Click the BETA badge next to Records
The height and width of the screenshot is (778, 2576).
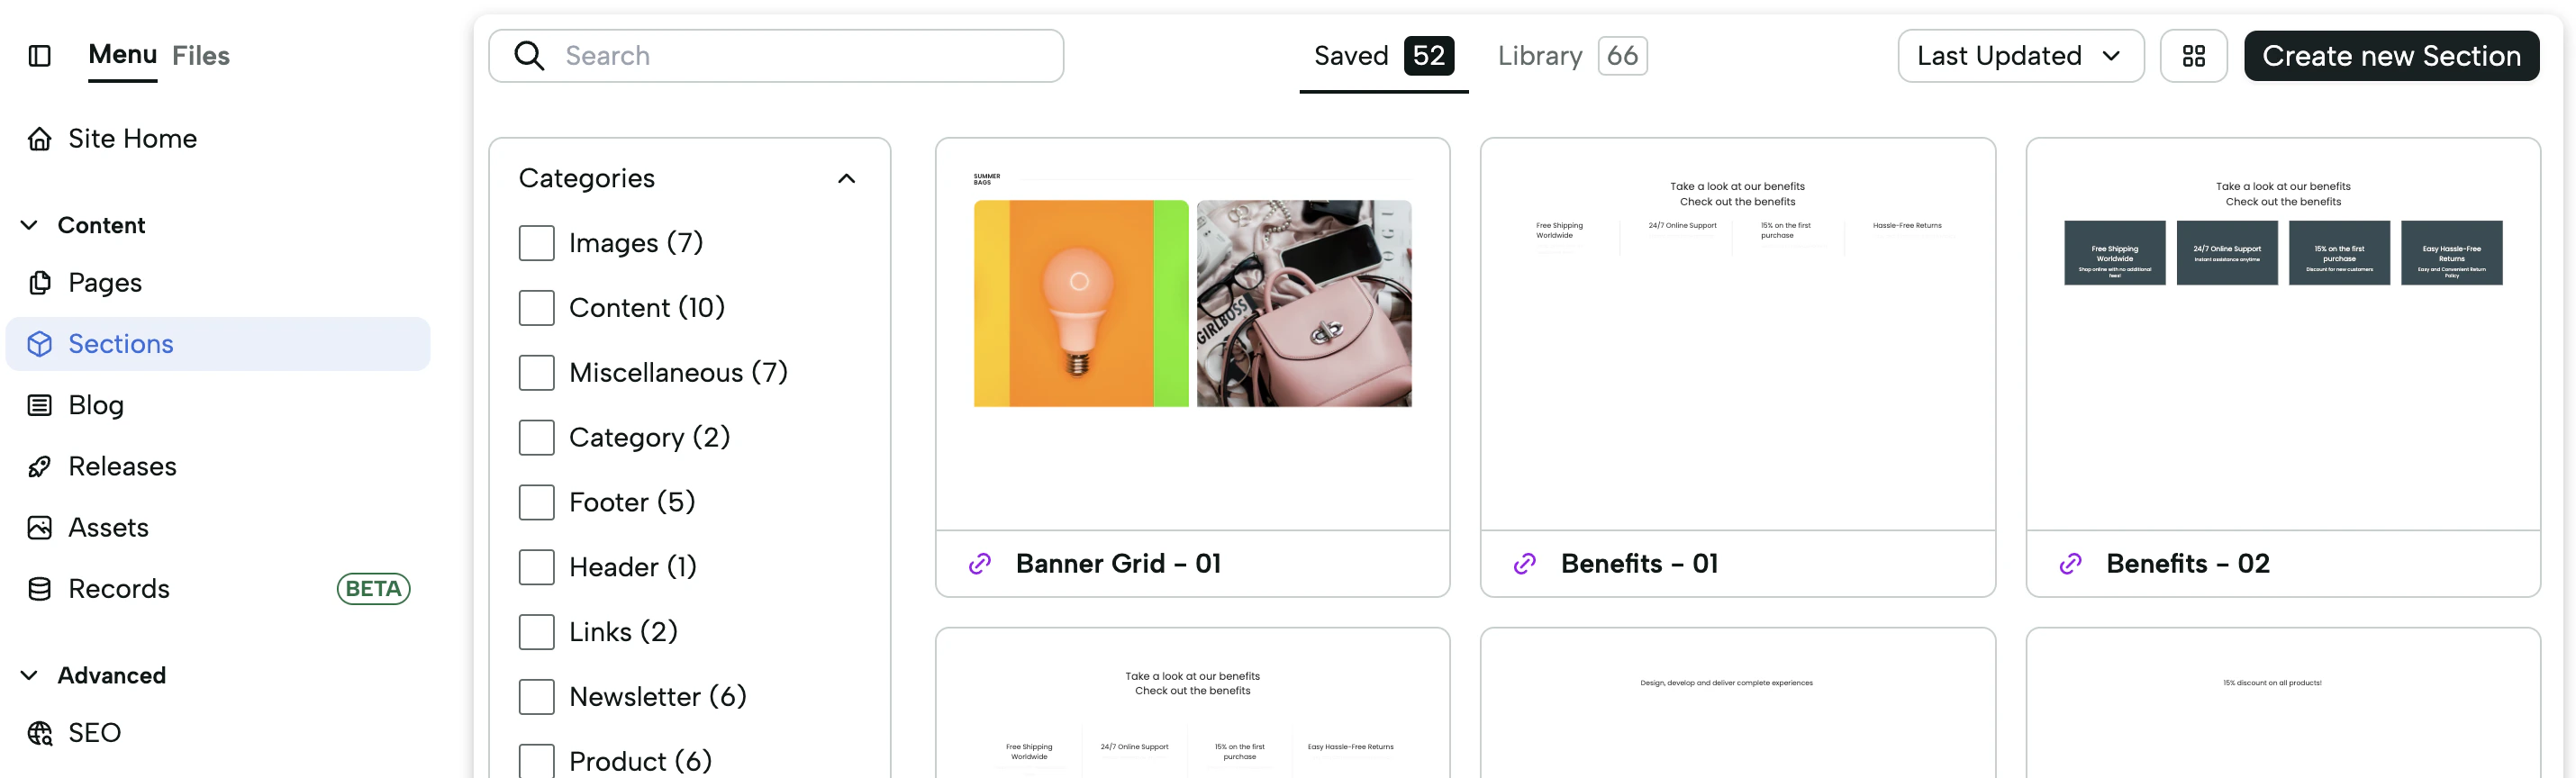(373, 589)
